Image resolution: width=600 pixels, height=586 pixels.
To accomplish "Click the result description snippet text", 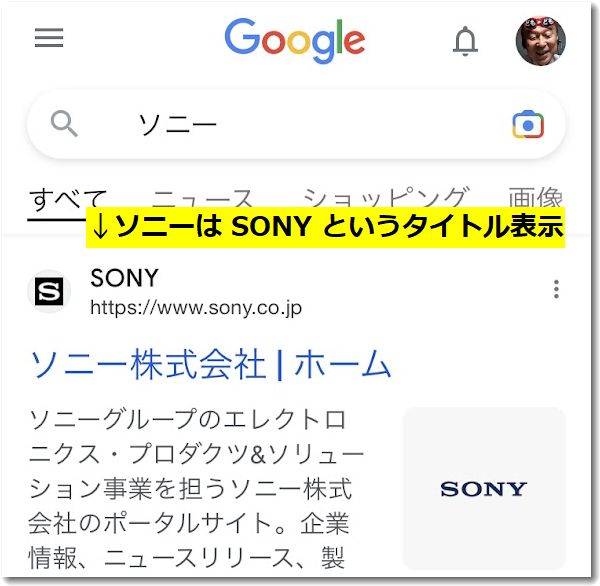I will tap(196, 488).
